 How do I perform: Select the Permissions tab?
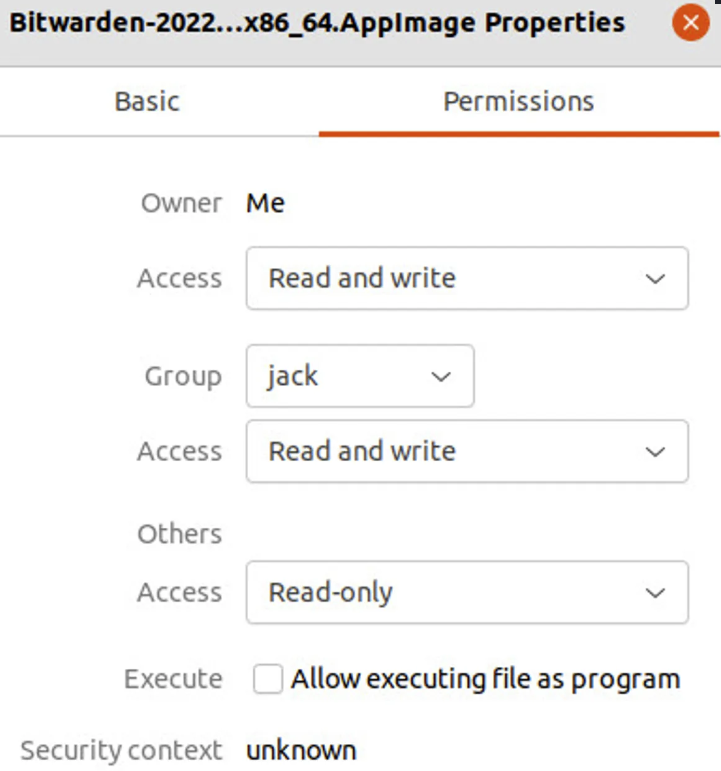518,101
